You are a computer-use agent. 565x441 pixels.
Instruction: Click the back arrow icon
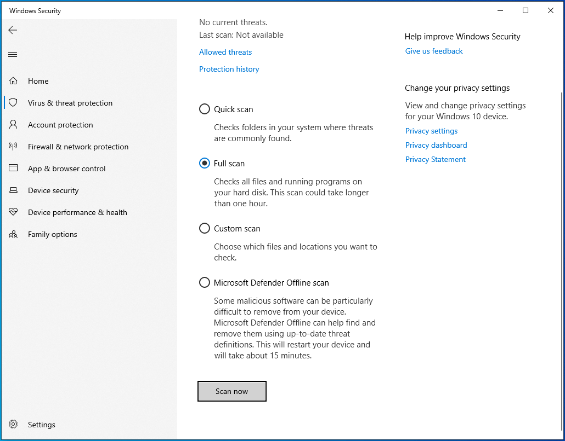pos(13,30)
